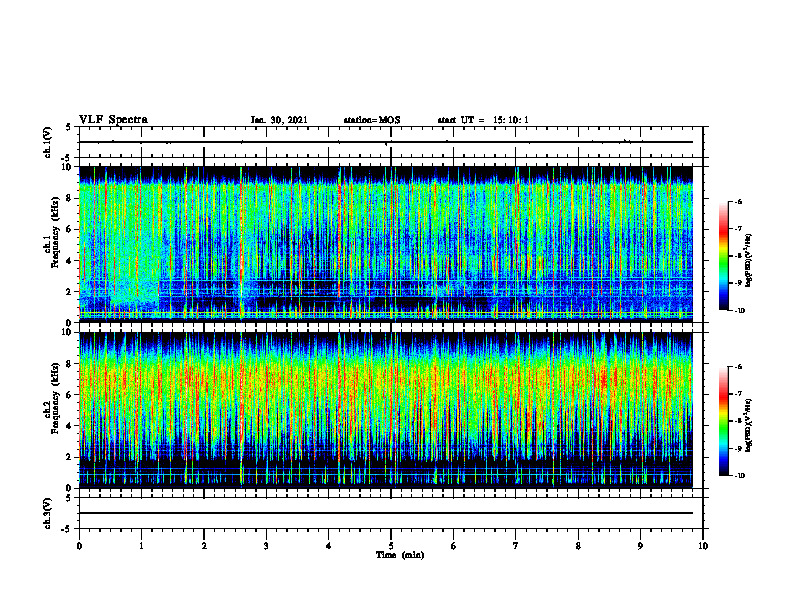Click the "station=MOS" header label
Image resolution: width=792 pixels, height=612 pixels.
point(372,120)
